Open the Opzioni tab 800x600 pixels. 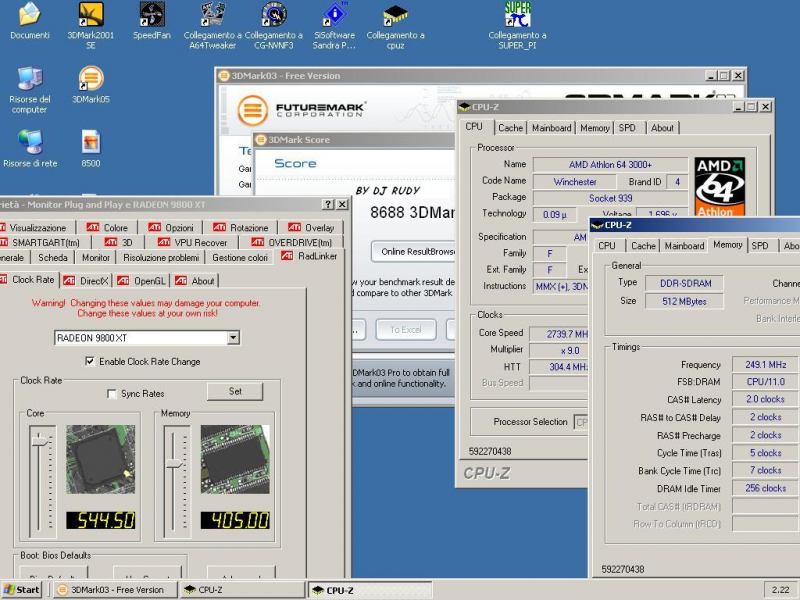(171, 228)
